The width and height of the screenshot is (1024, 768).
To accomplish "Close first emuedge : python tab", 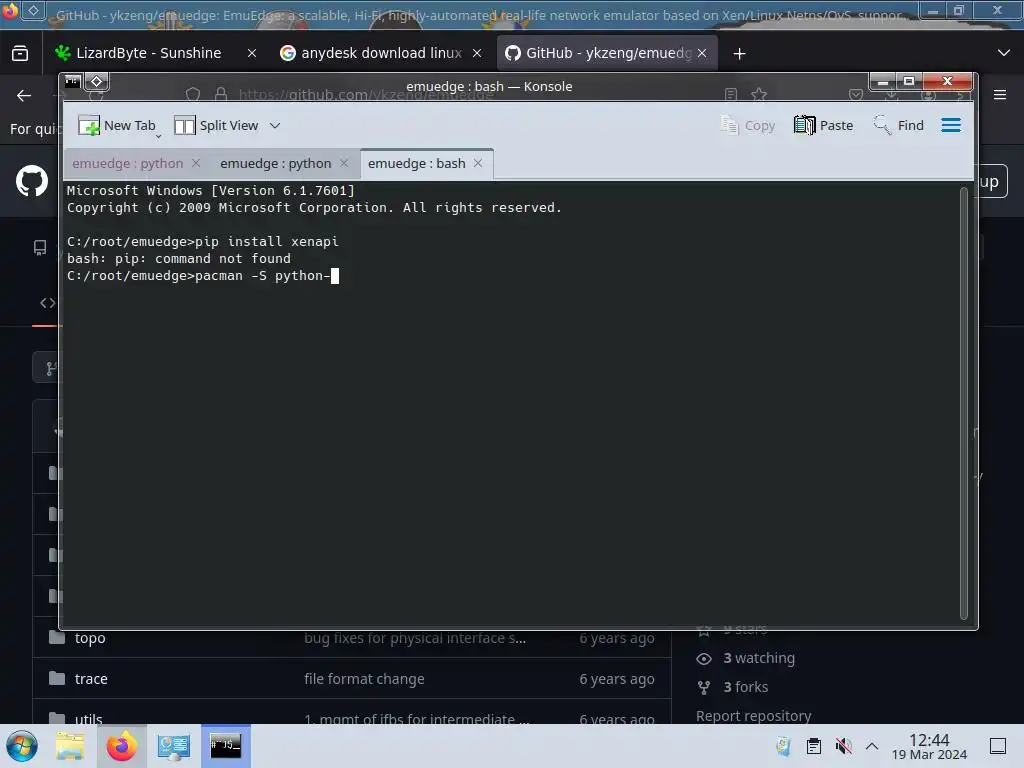I will pos(196,163).
